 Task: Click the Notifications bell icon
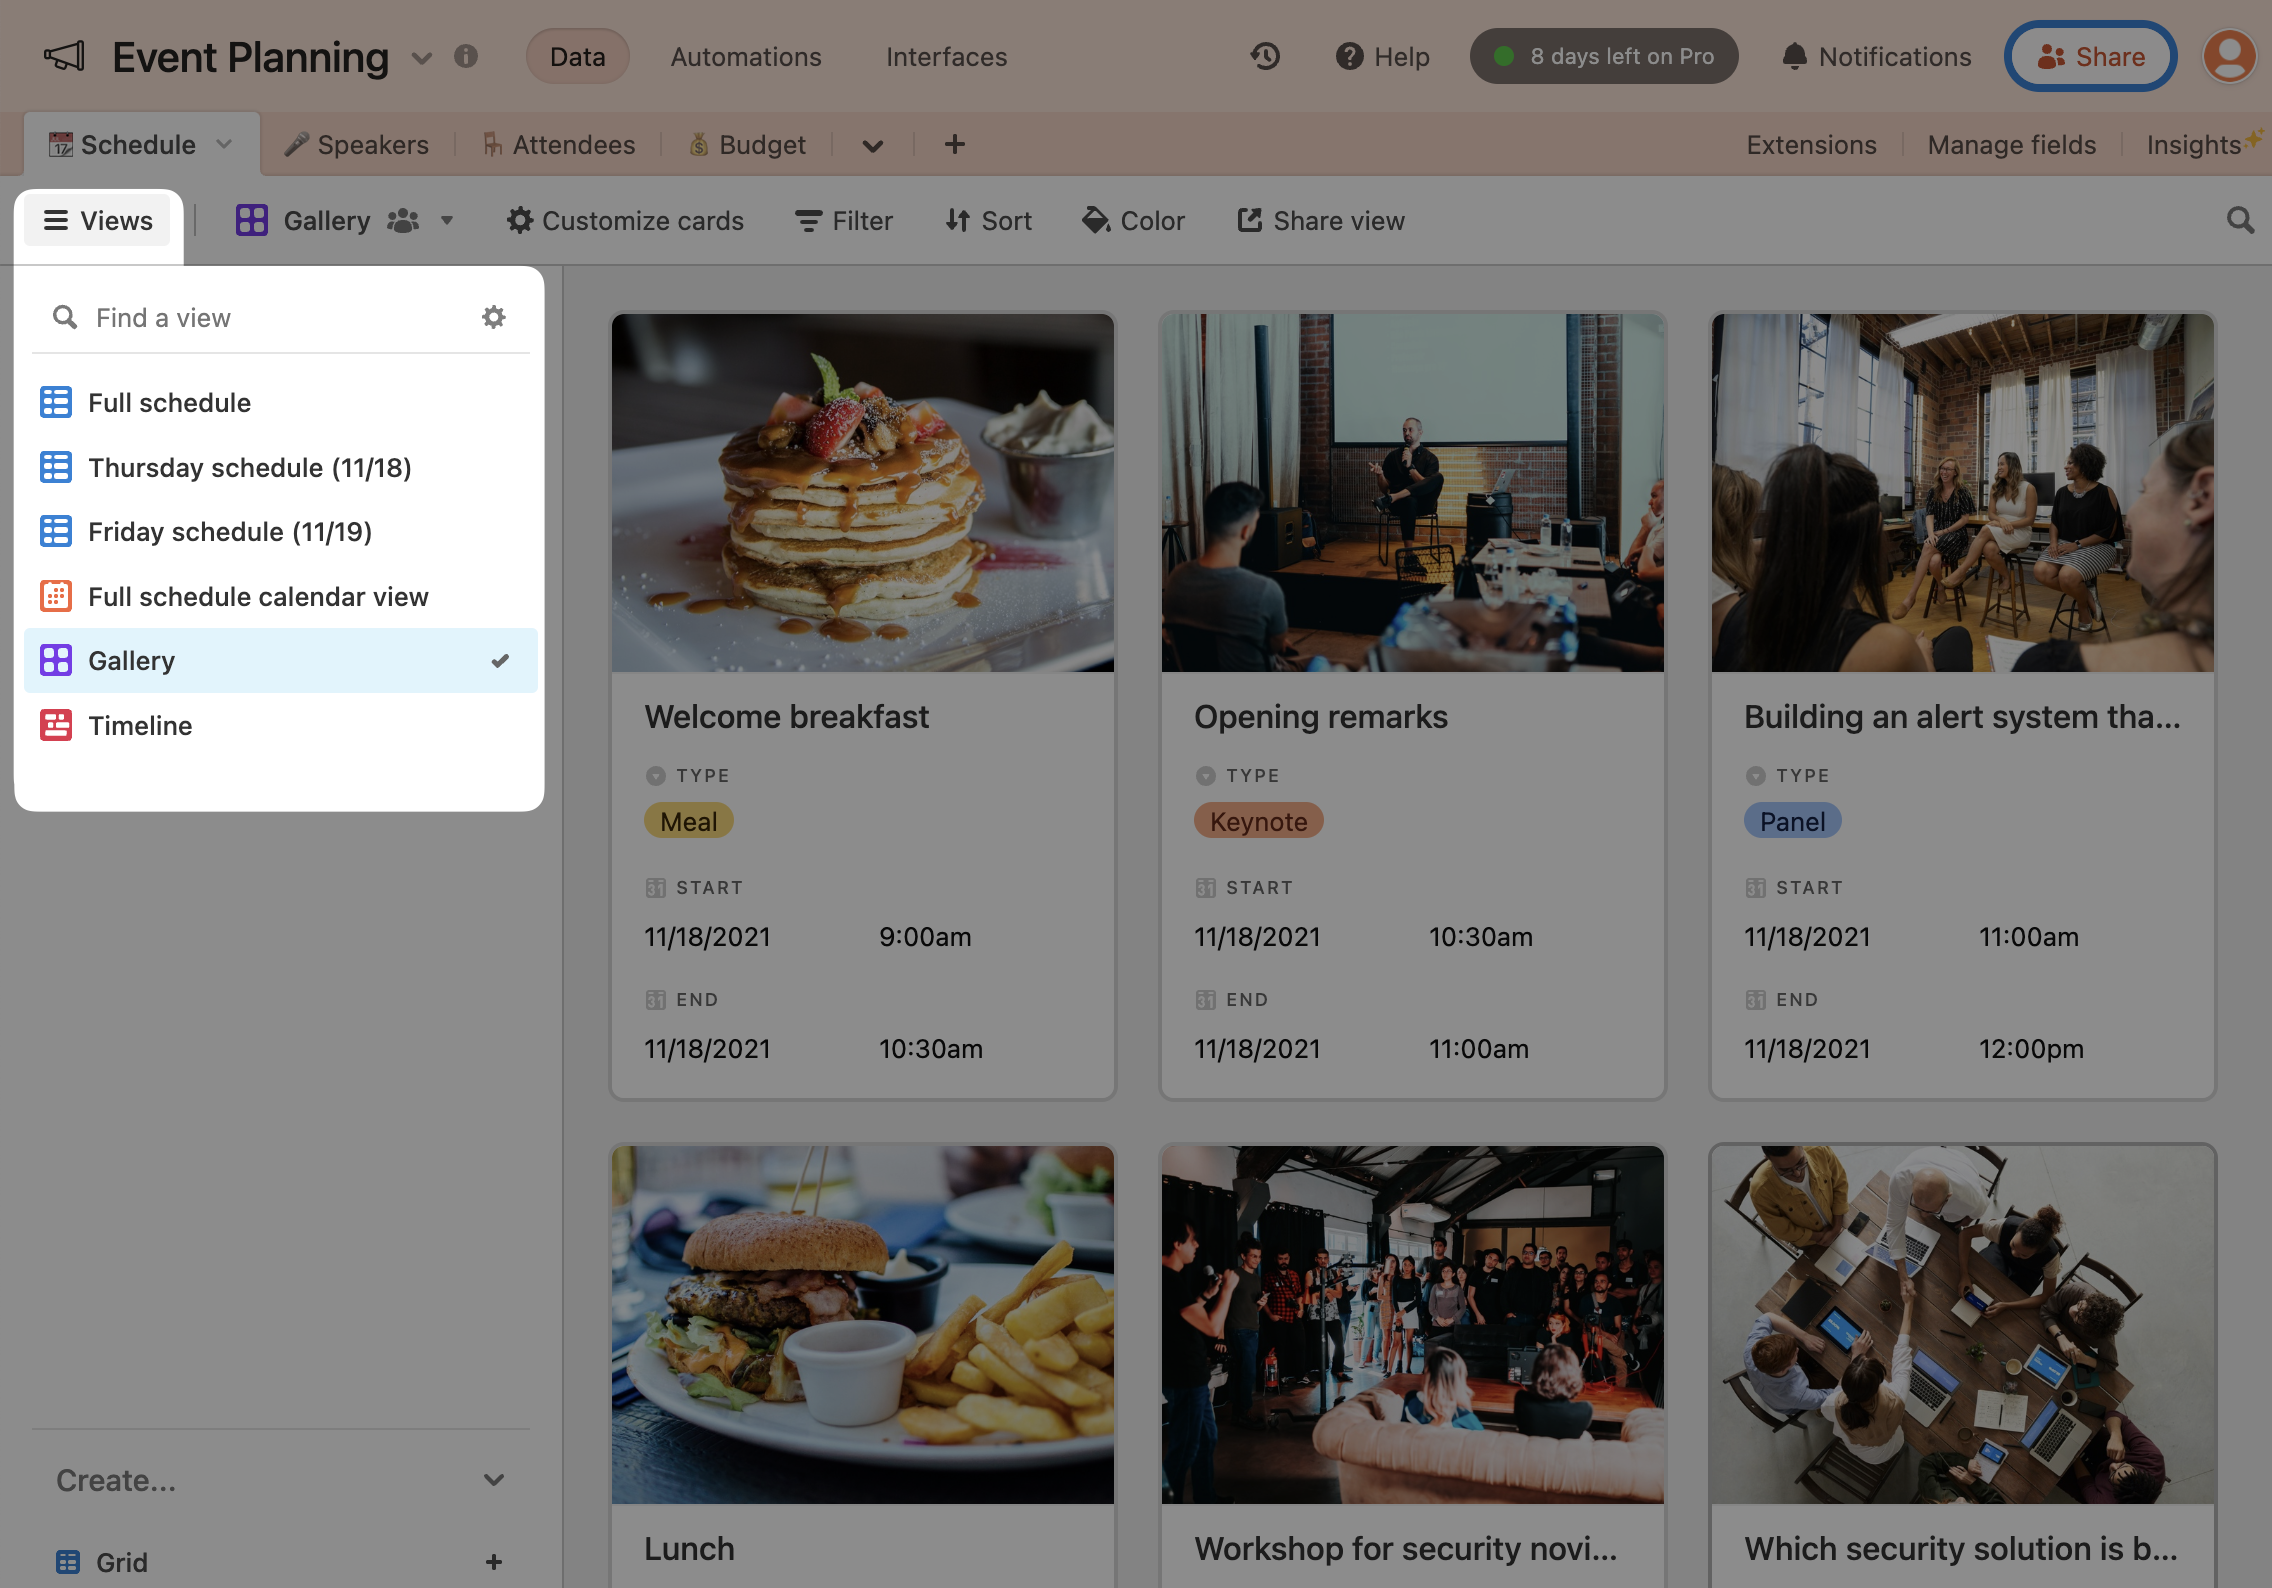tap(1794, 56)
